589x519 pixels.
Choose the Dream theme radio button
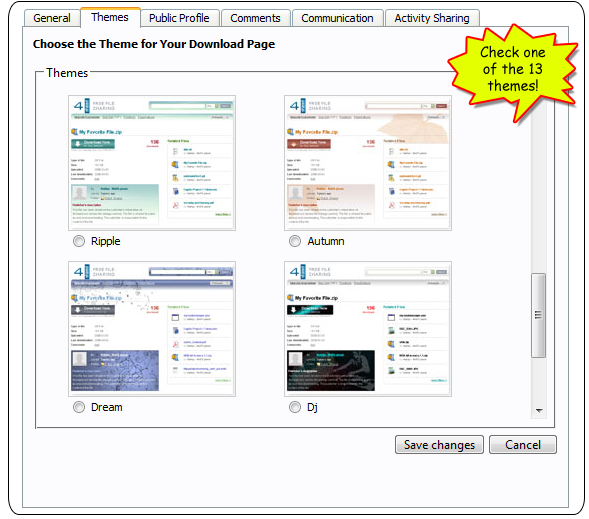pyautogui.click(x=79, y=407)
